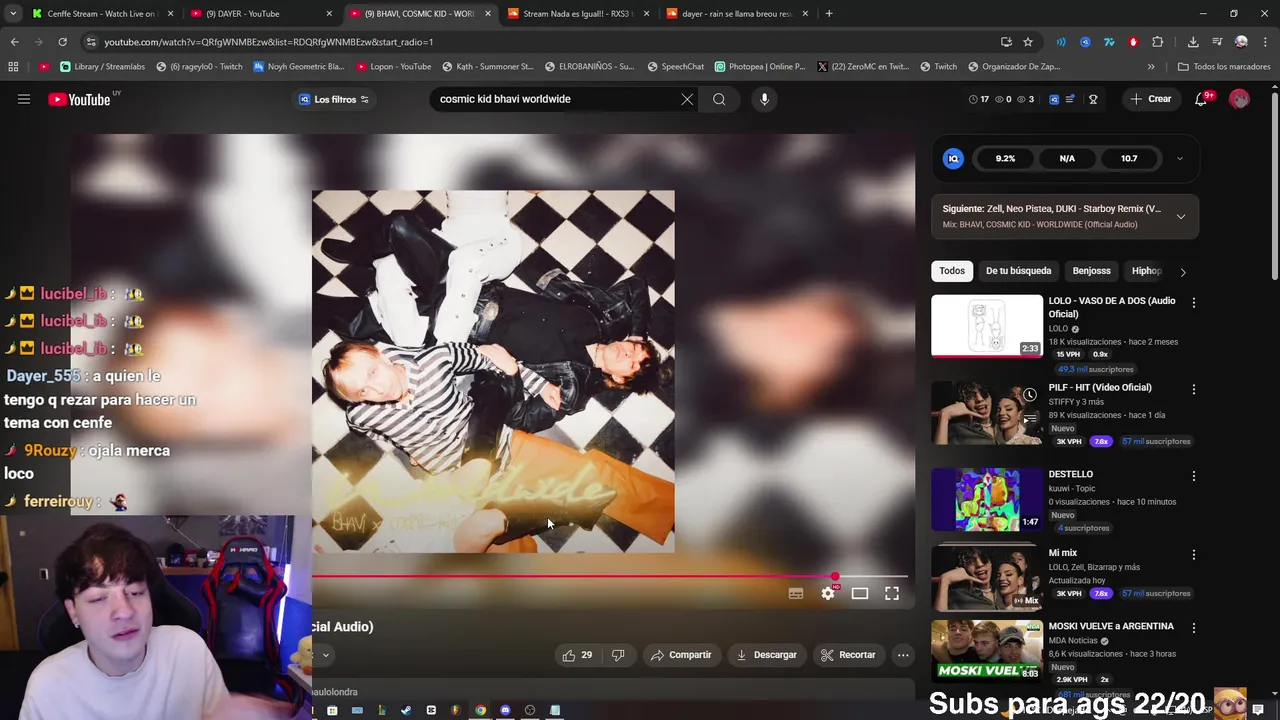The width and height of the screenshot is (1280, 720).
Task: Open options for LOLO - VASO DE A DOS
Action: pyautogui.click(x=1193, y=302)
